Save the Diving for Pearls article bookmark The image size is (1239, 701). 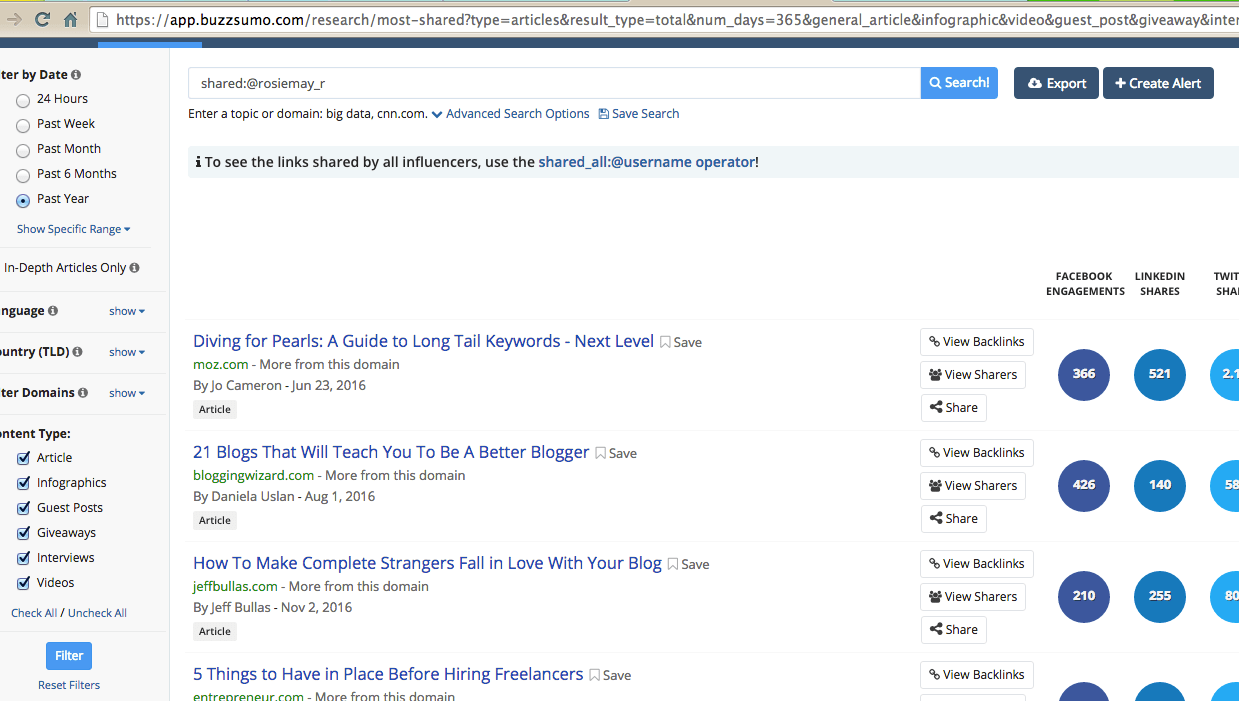click(x=681, y=342)
